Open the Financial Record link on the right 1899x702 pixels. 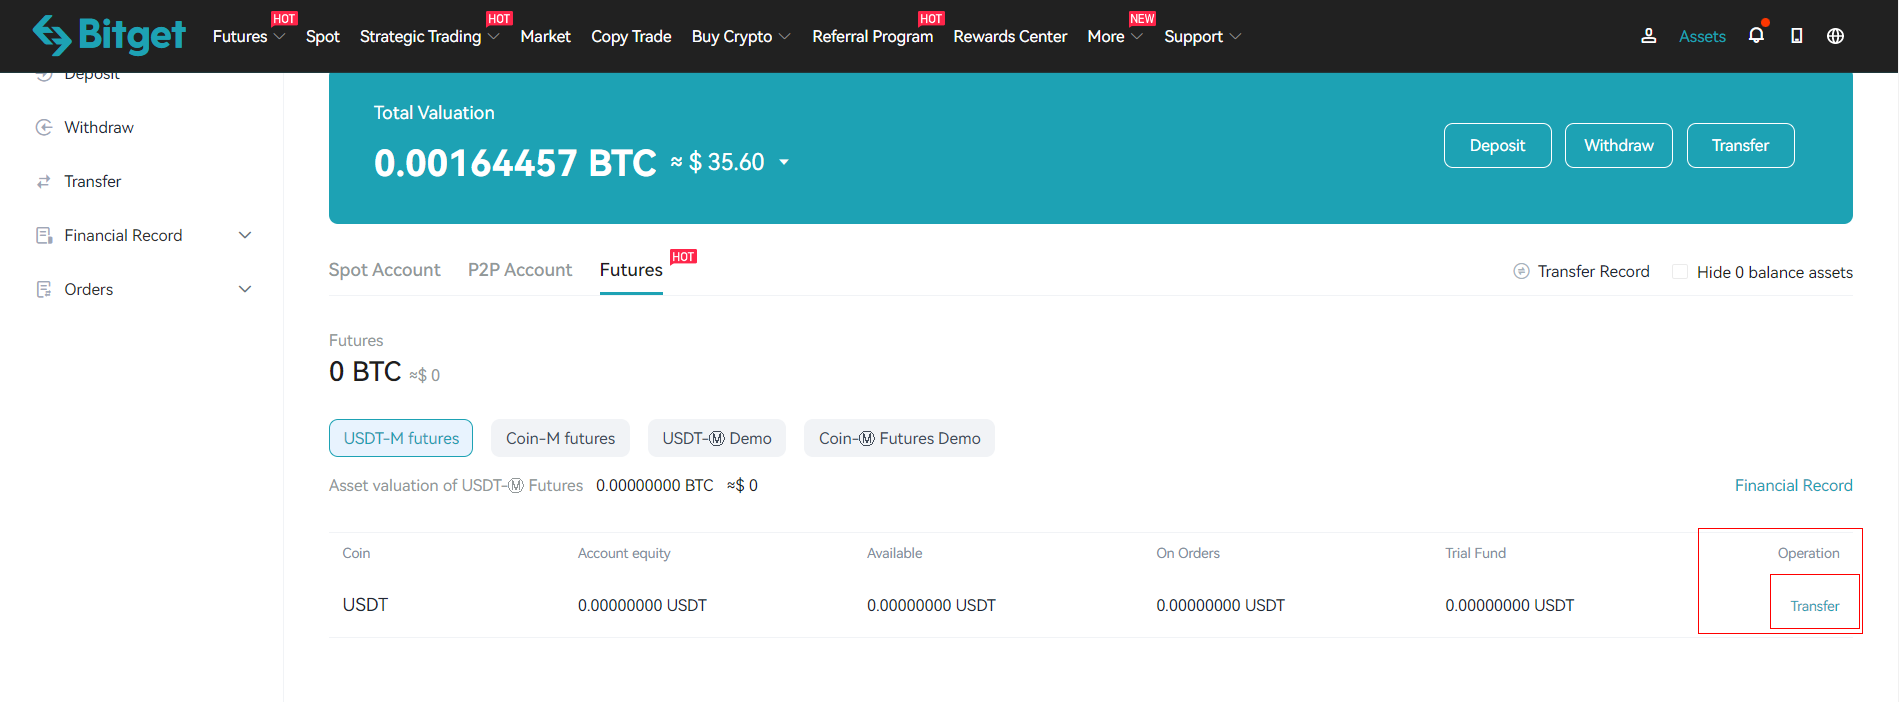(1793, 485)
